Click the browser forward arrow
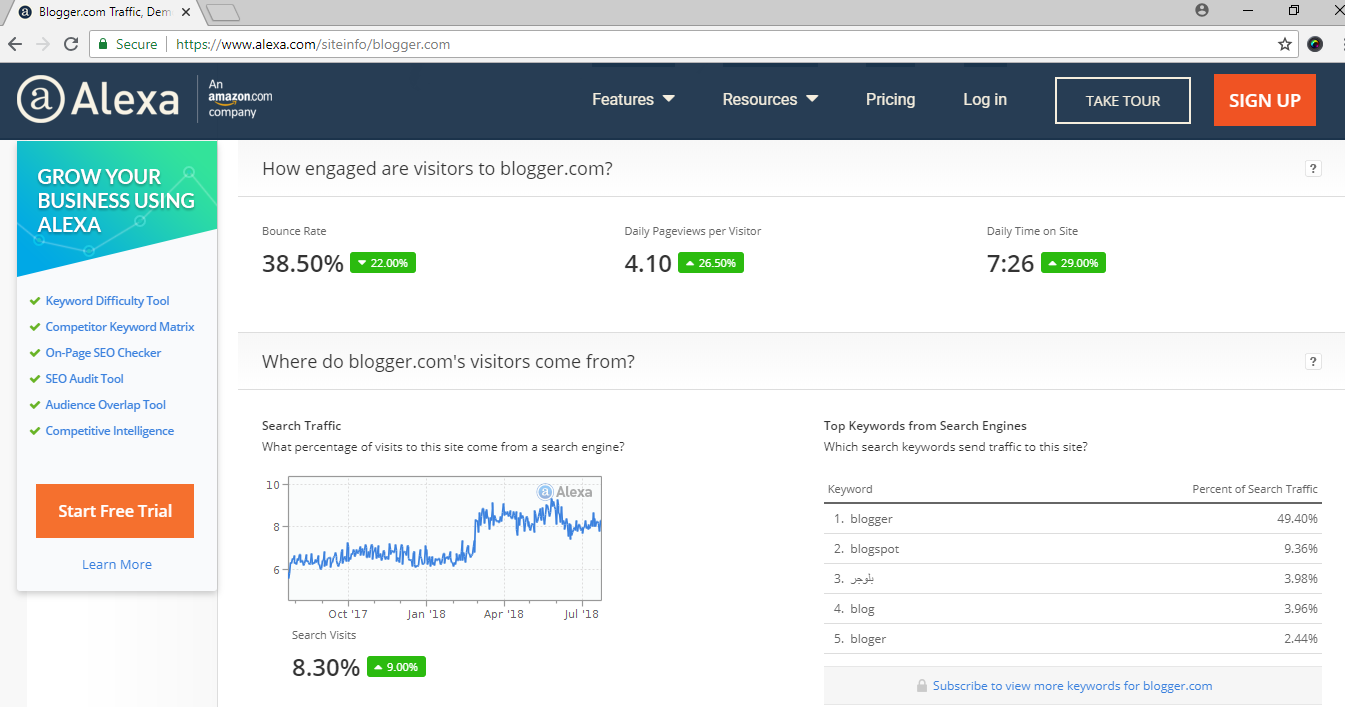The image size is (1345, 707). click(43, 44)
